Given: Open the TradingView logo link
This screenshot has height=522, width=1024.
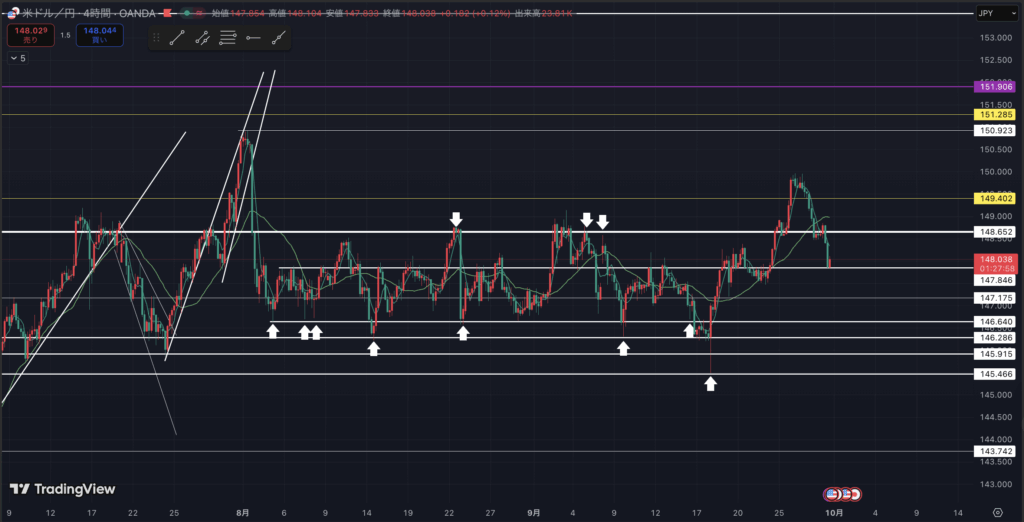Looking at the screenshot, I should [62, 489].
